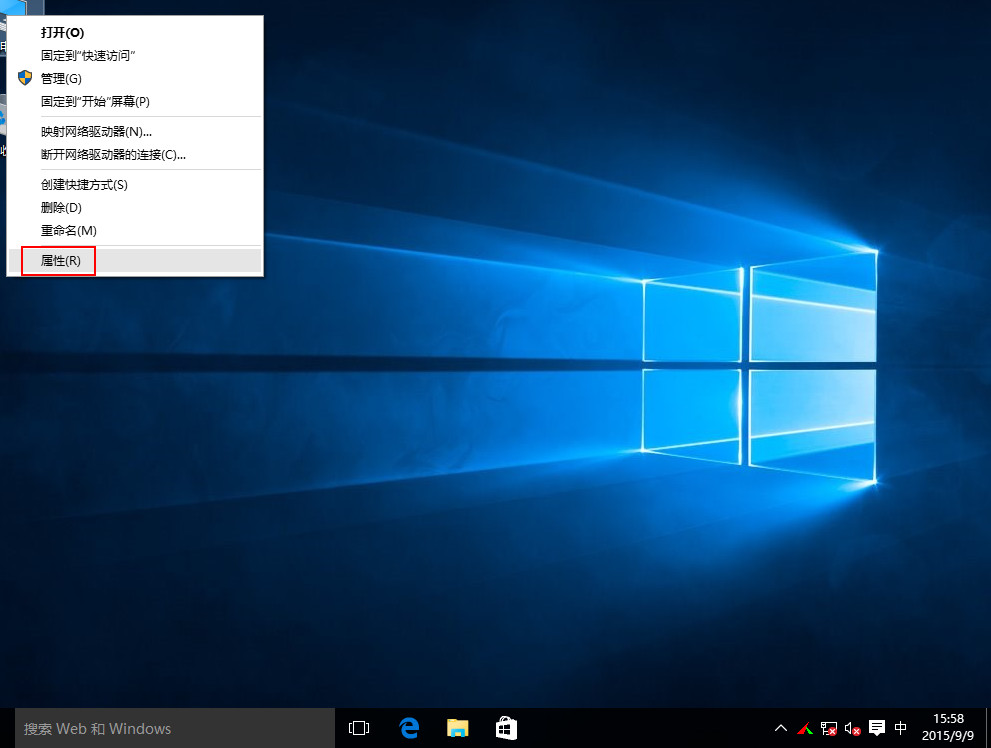Viewport: 991px width, 748px height.
Task: Select 属性(R) in the context menu
Action: point(60,260)
